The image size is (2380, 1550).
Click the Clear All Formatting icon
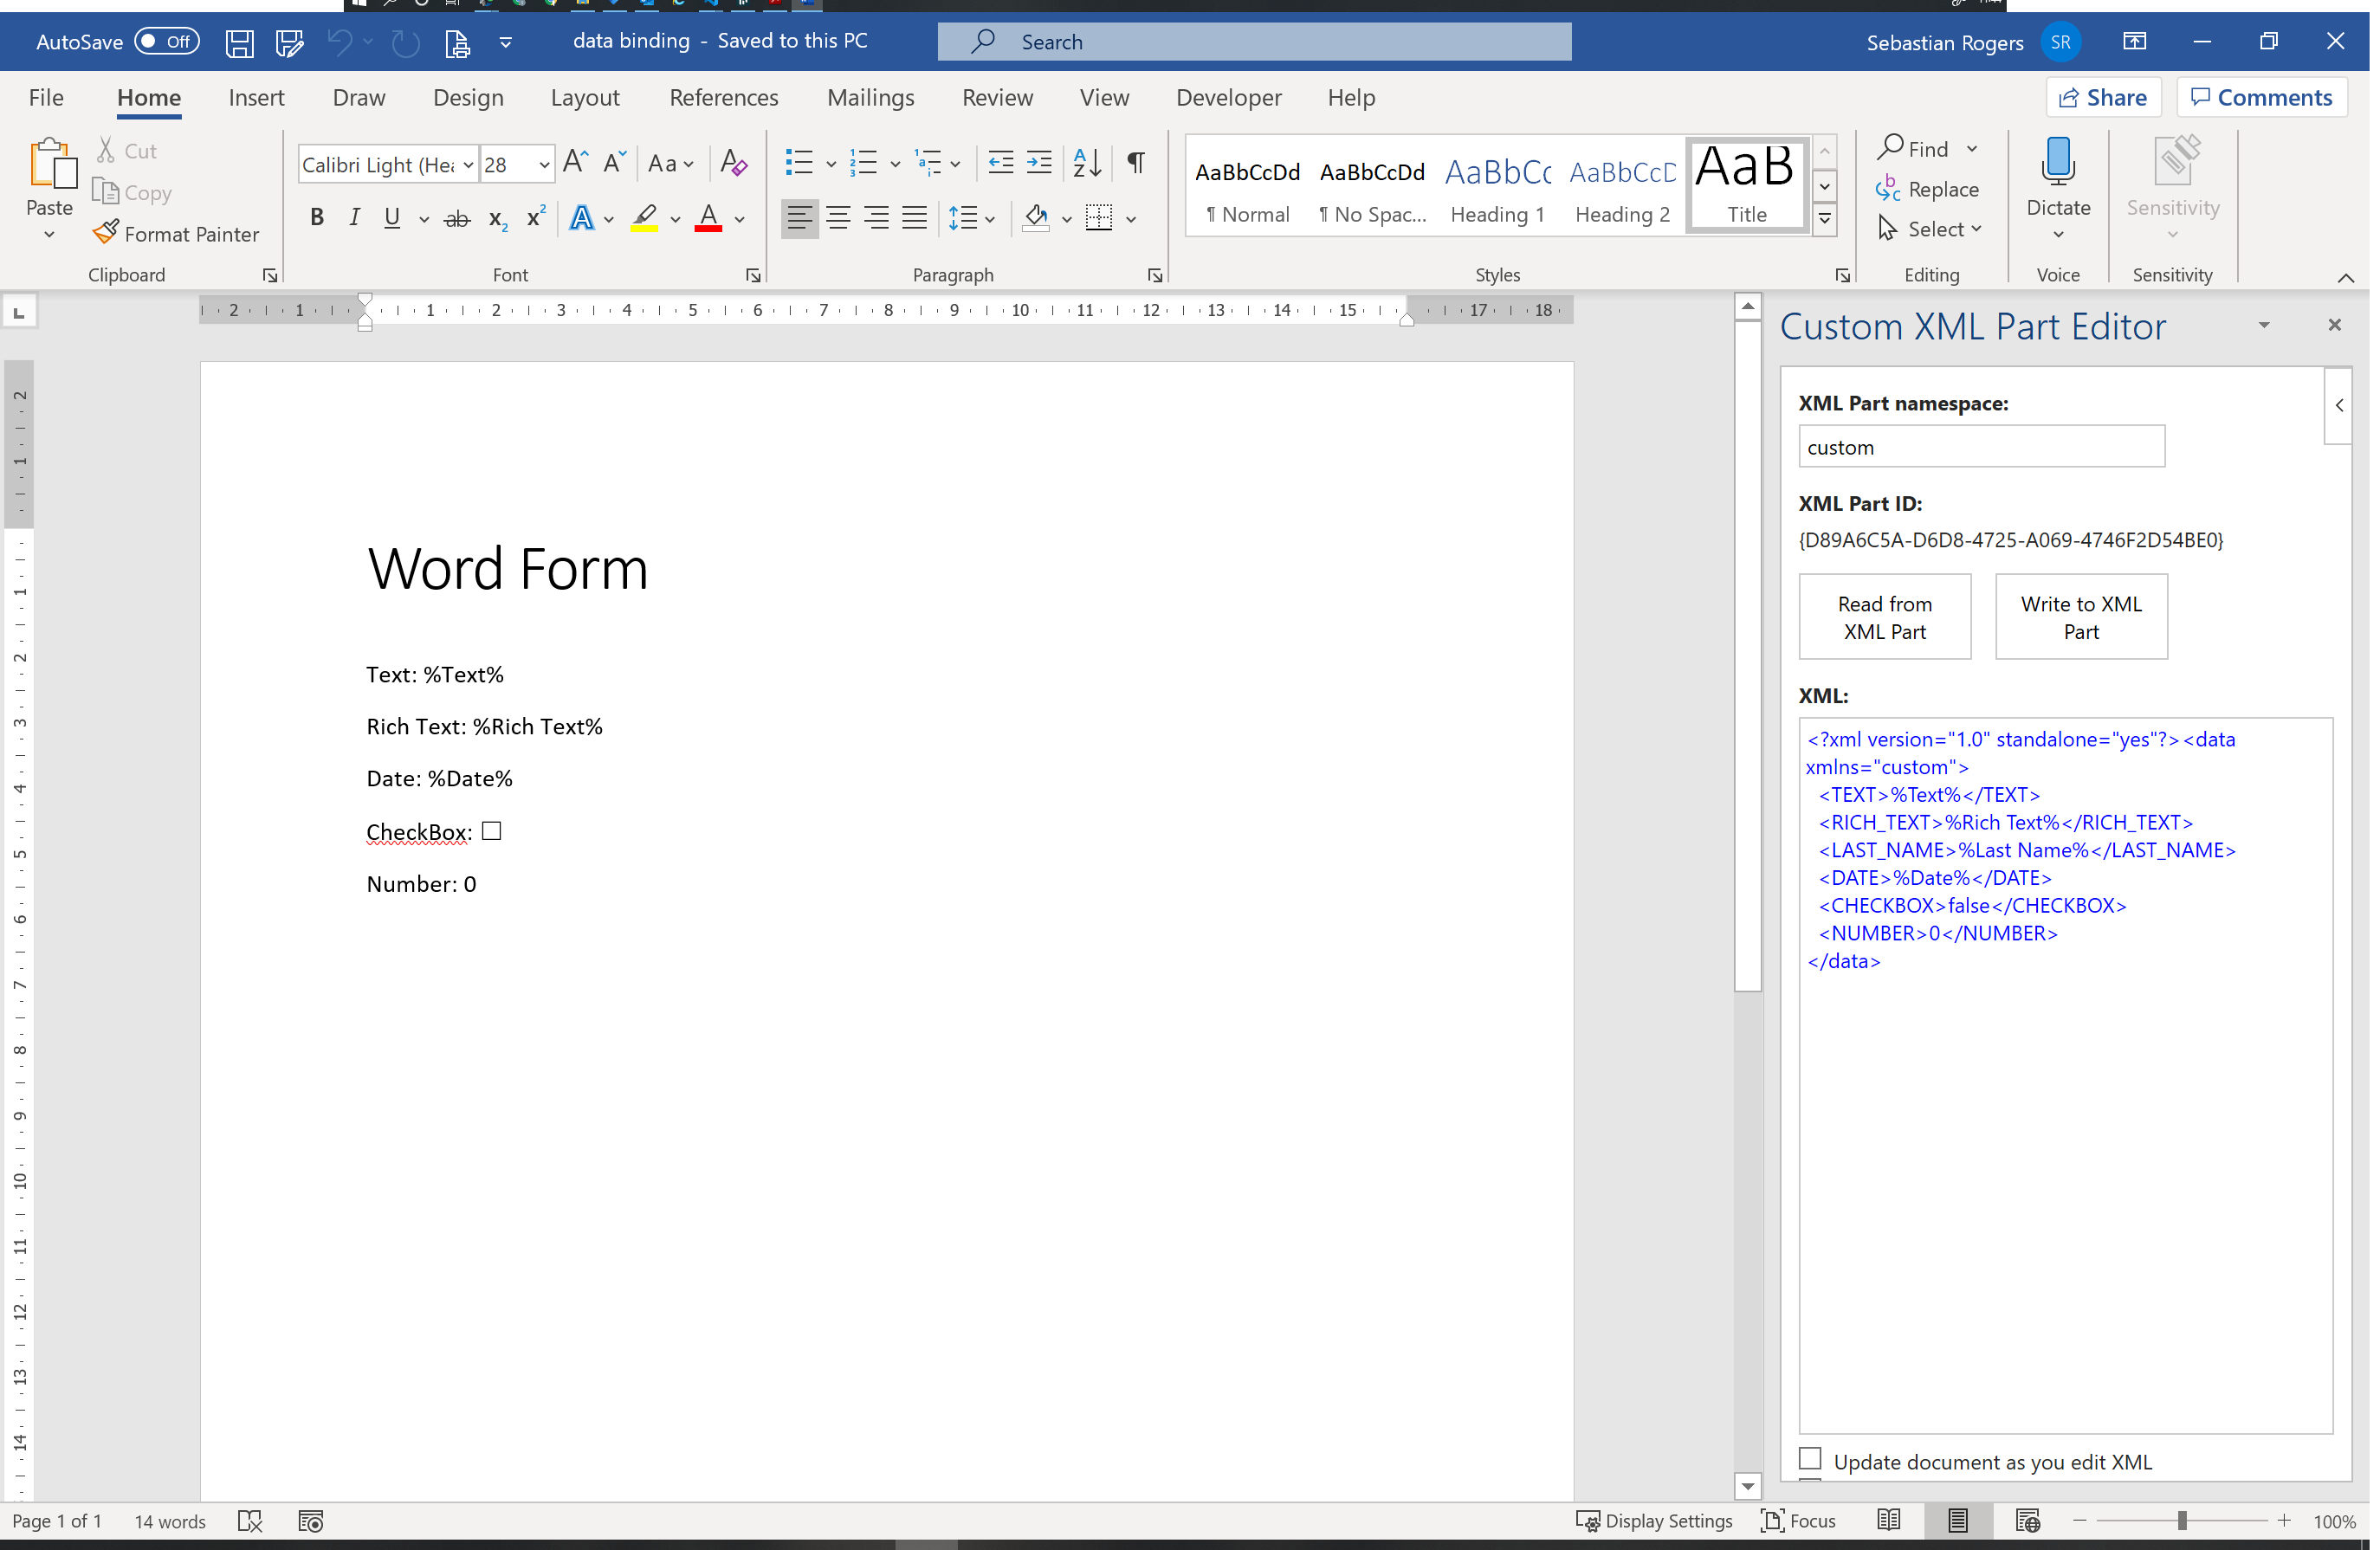point(733,162)
